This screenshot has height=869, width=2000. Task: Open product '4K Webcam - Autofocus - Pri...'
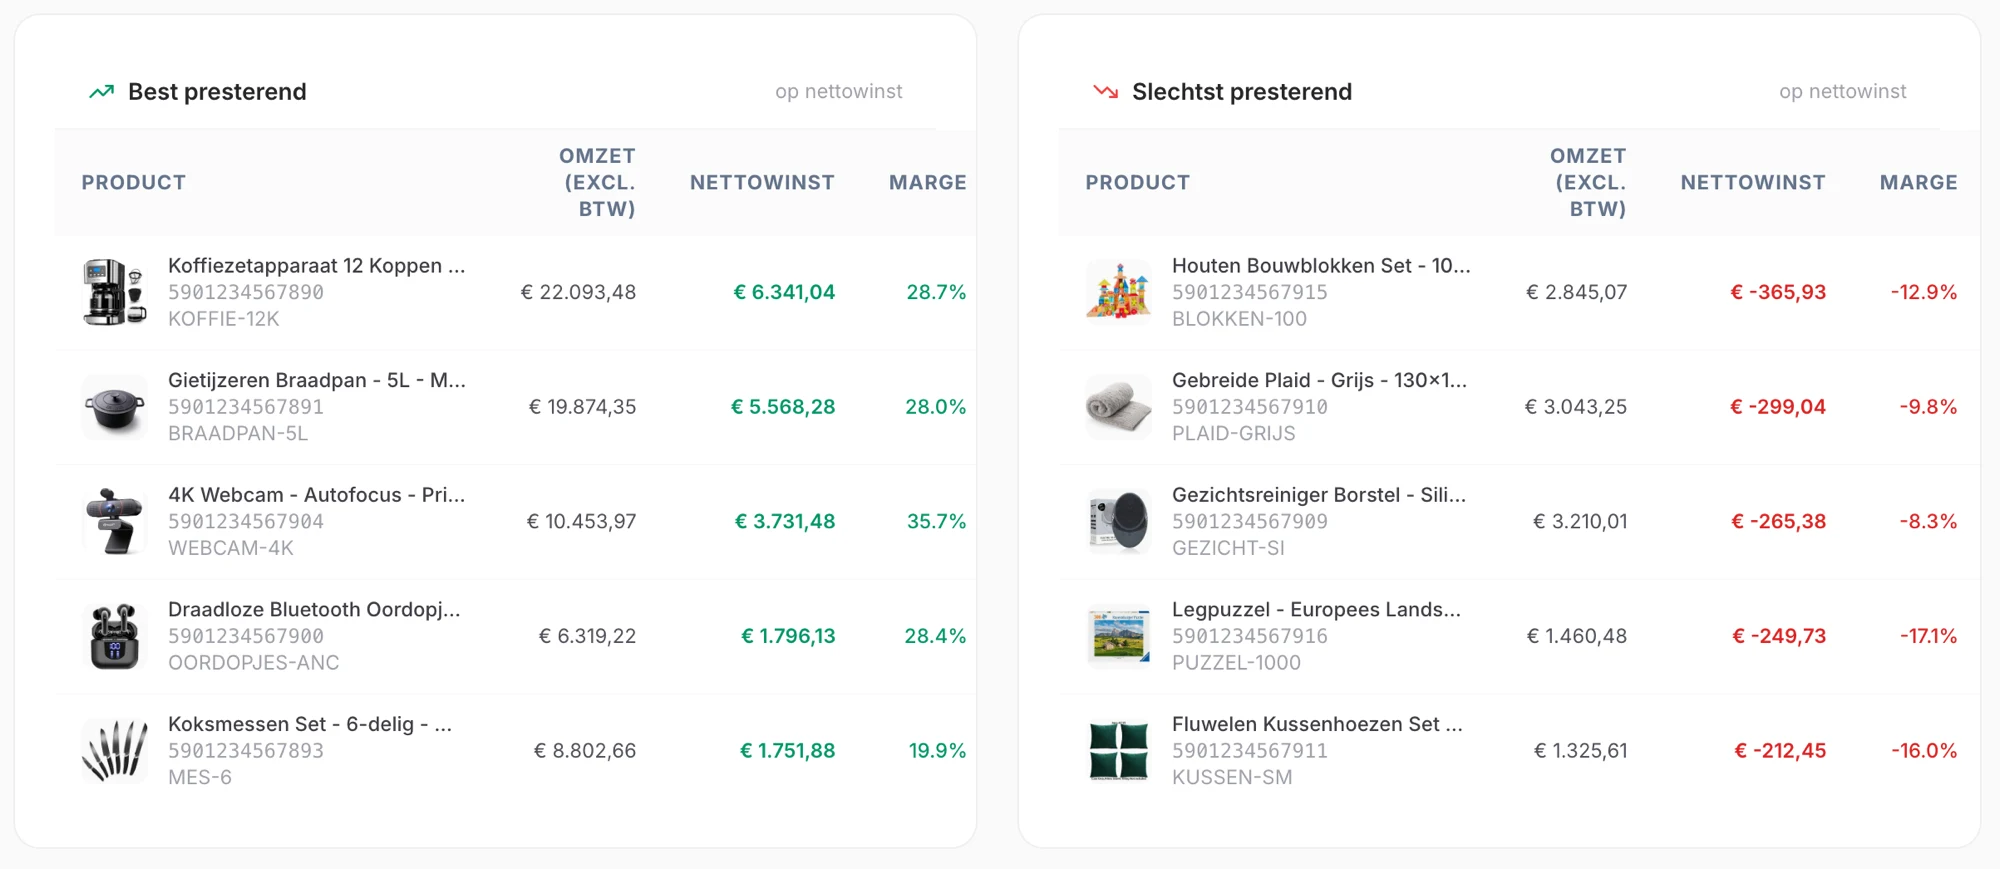(316, 495)
